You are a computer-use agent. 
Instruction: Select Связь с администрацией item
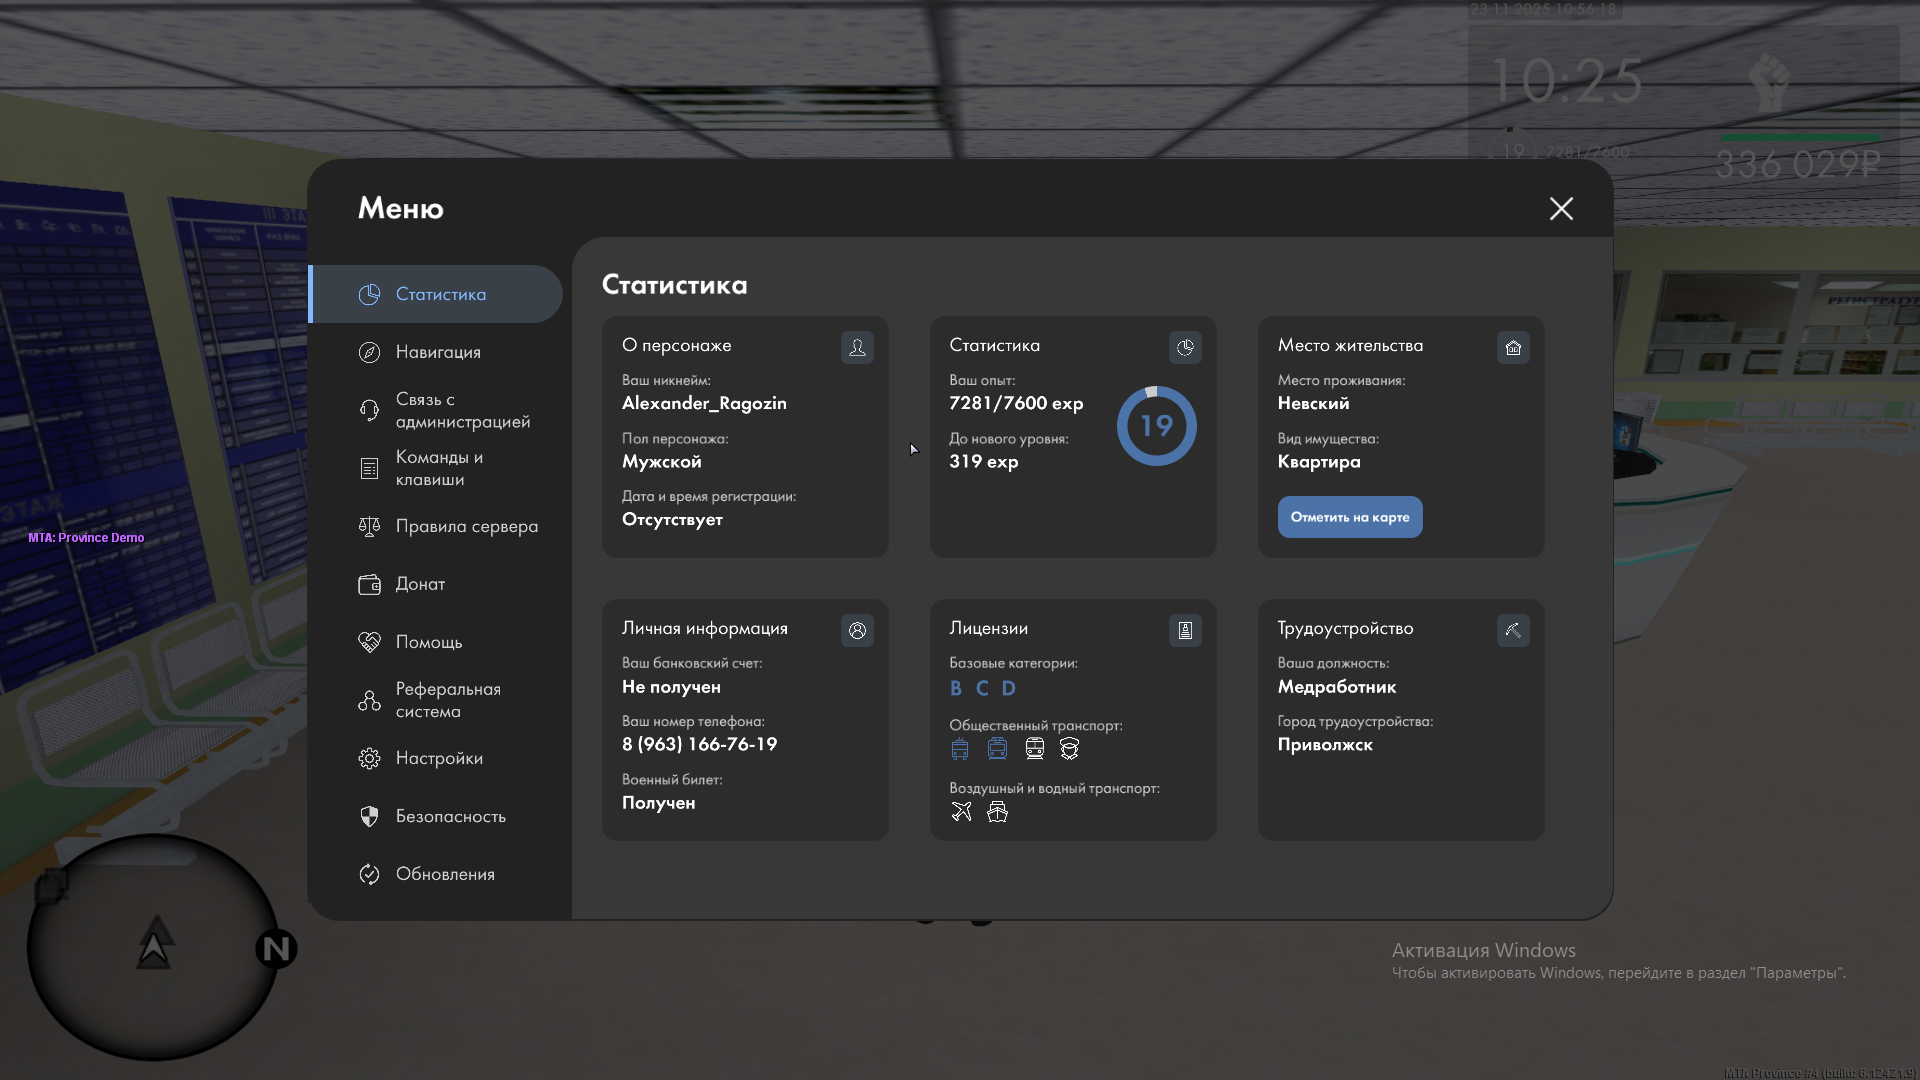pos(462,410)
